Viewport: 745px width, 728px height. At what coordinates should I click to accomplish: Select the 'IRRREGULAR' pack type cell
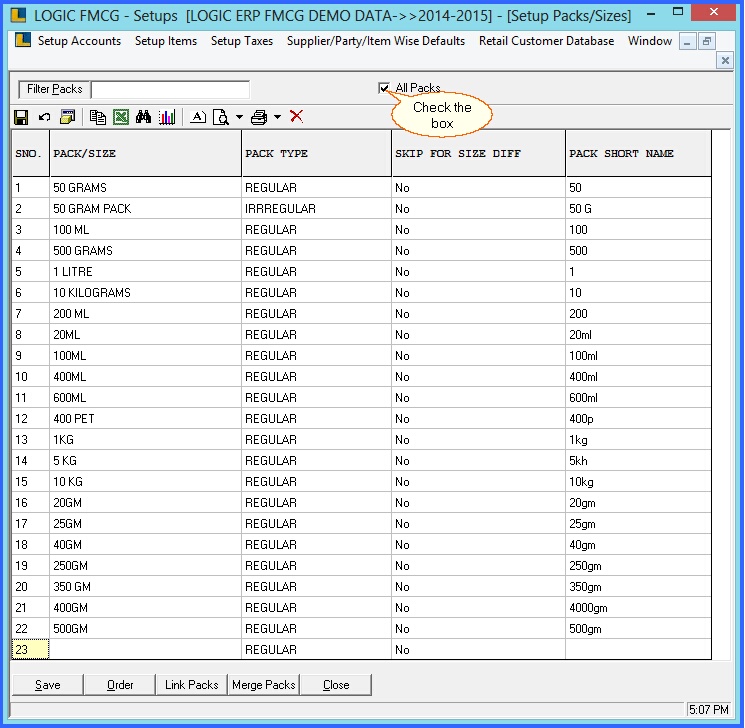316,209
